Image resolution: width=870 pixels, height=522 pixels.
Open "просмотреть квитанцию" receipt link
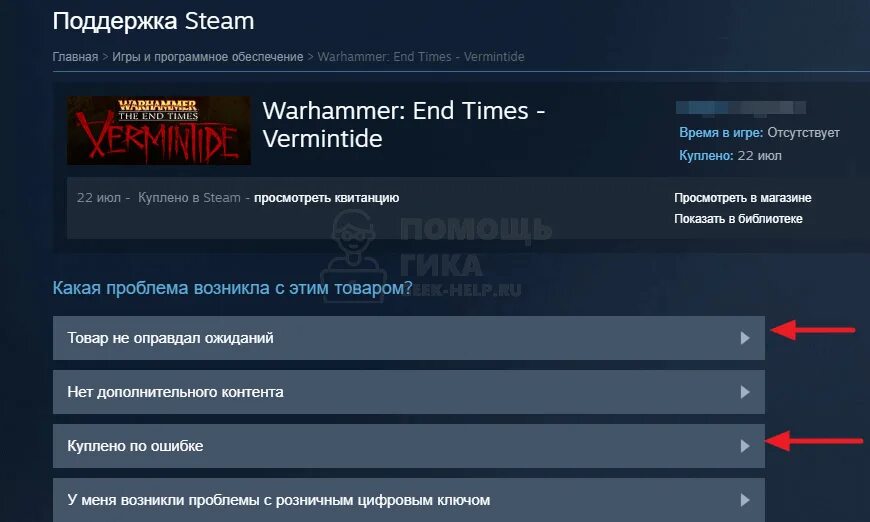(x=326, y=197)
